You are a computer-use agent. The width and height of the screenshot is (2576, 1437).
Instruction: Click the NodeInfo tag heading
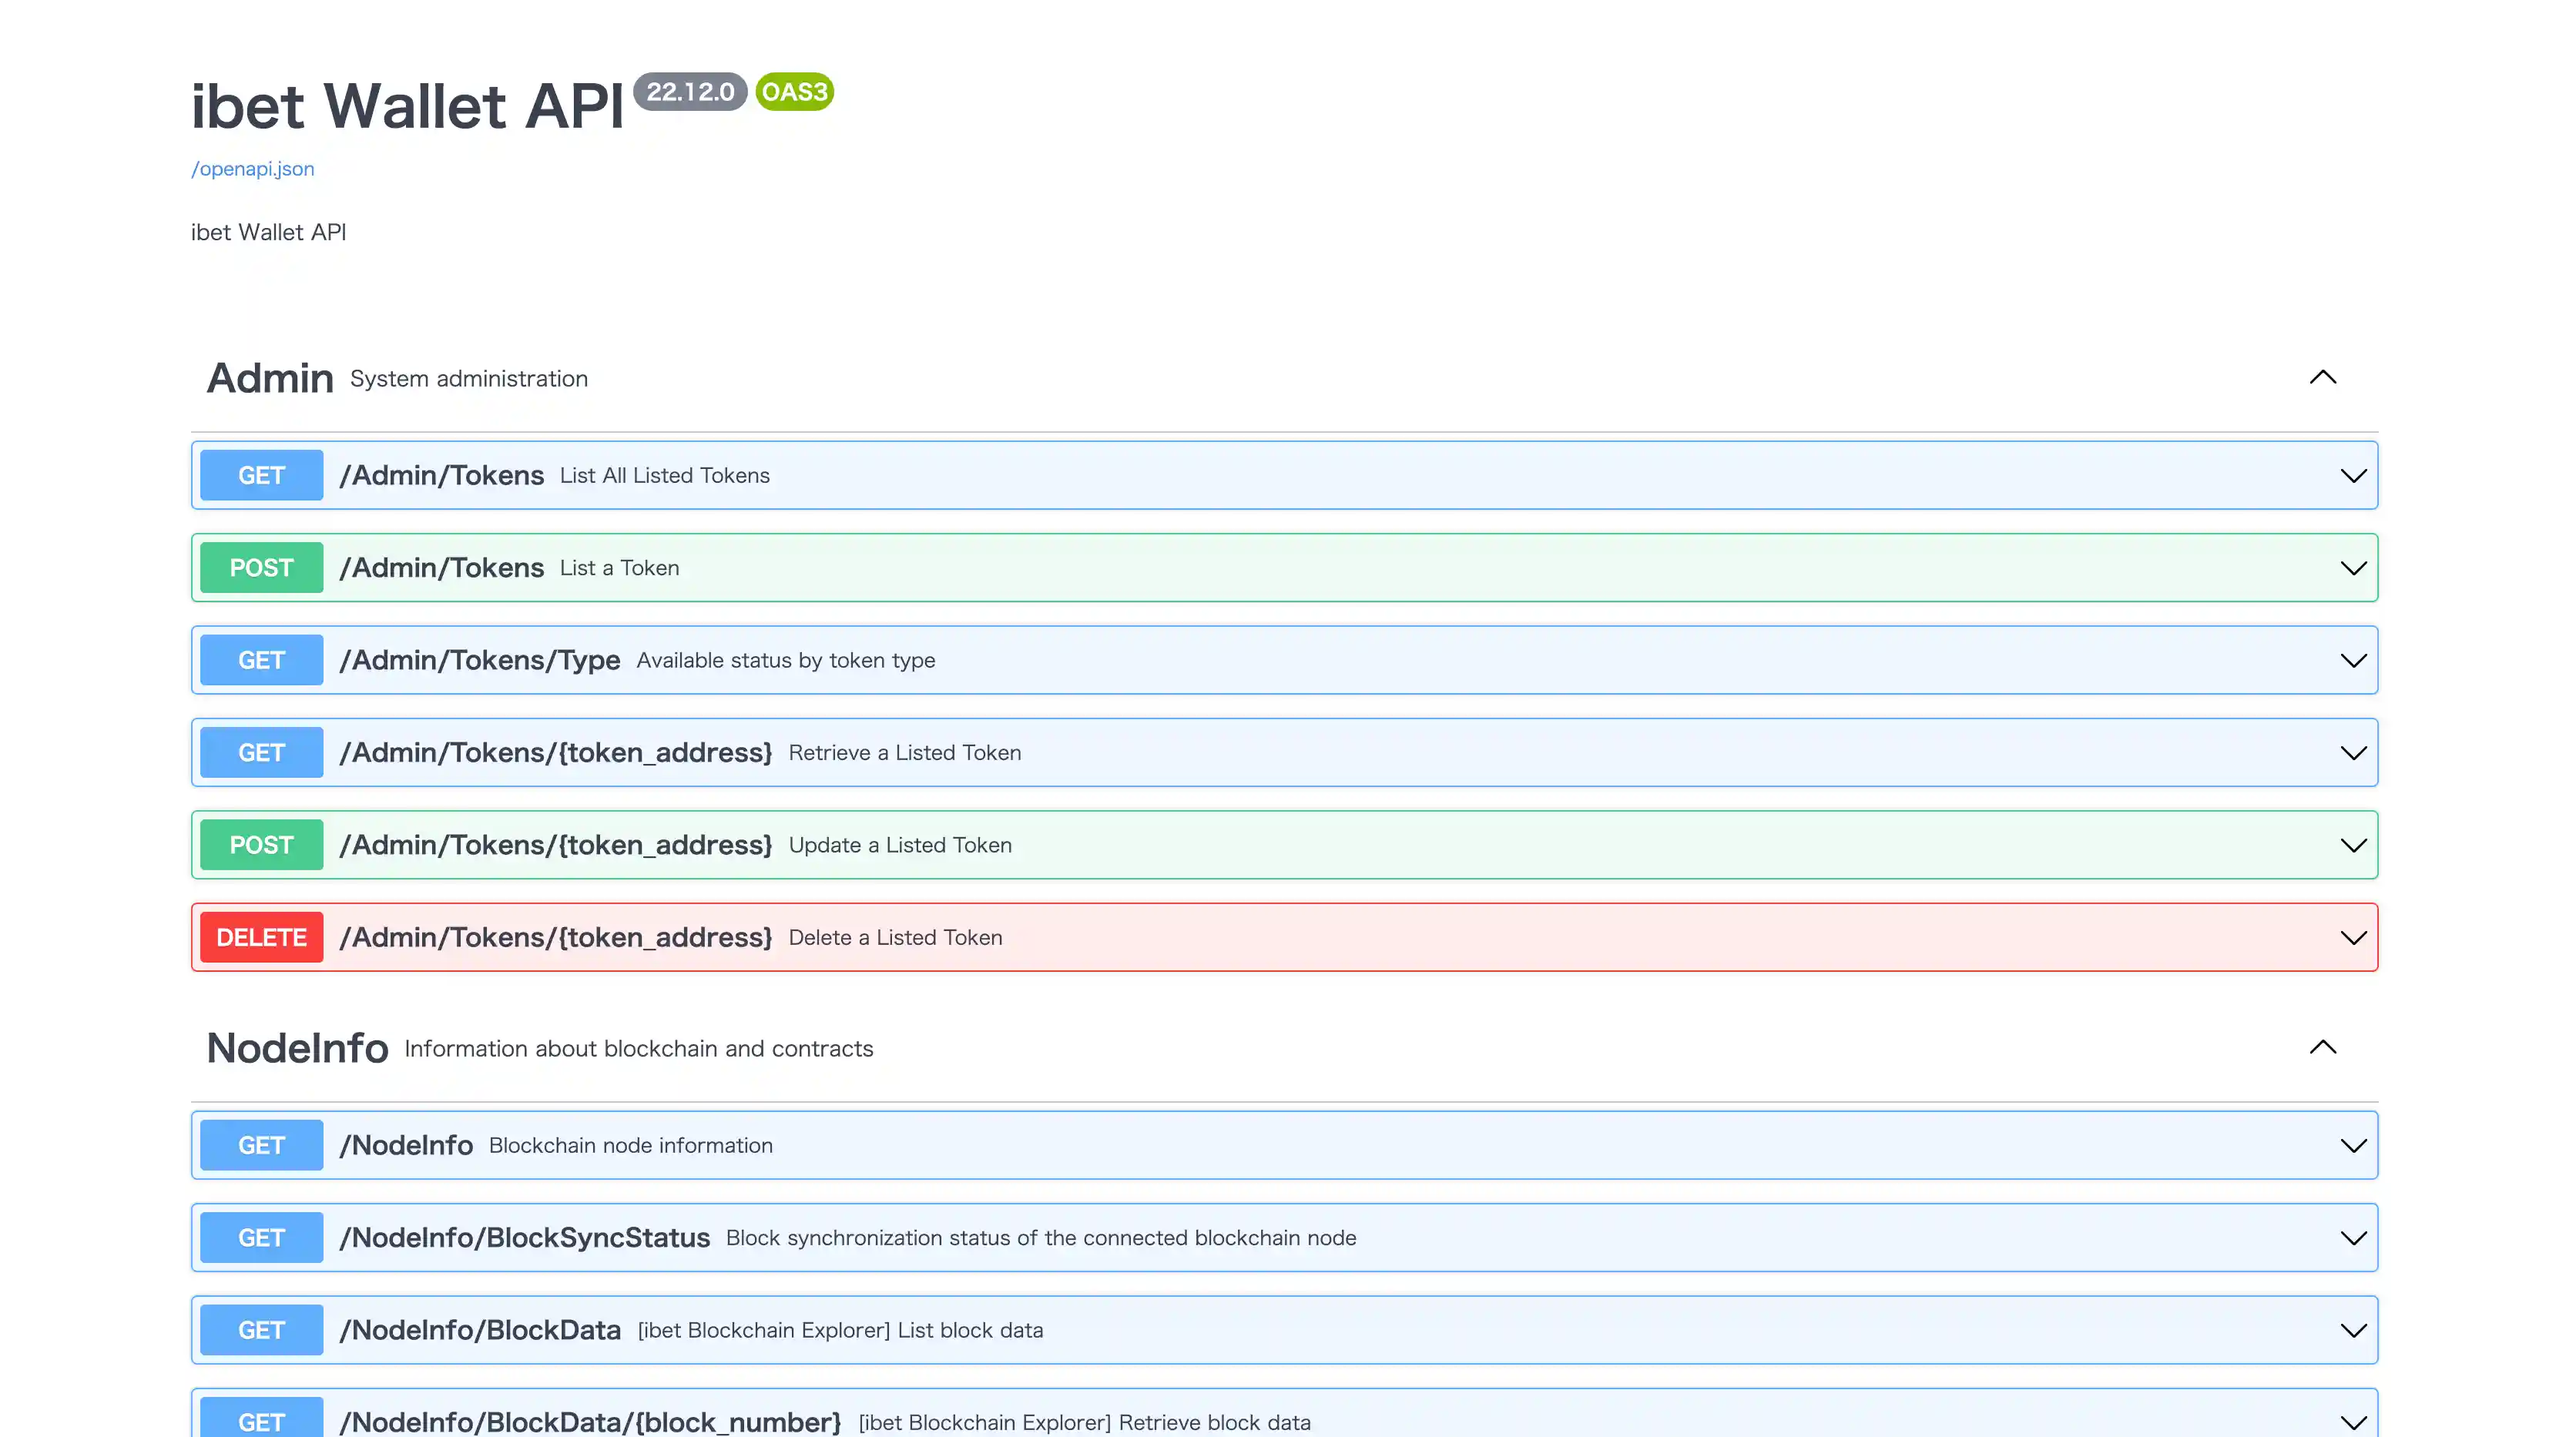297,1048
